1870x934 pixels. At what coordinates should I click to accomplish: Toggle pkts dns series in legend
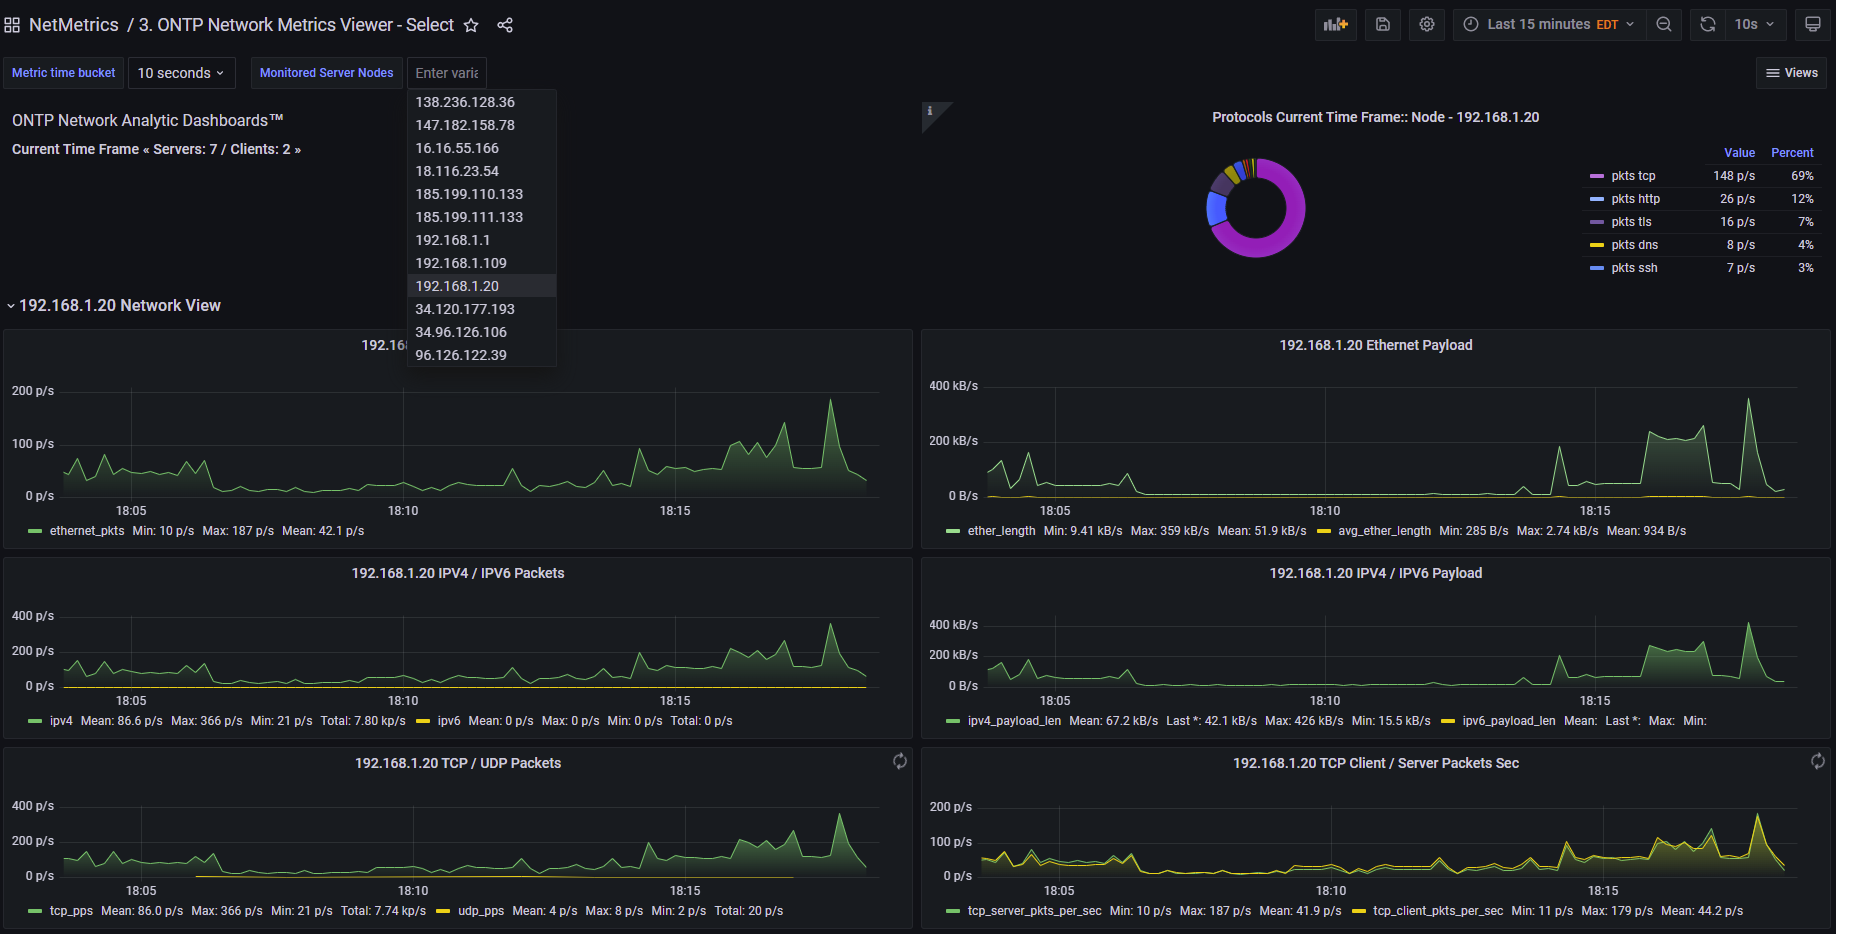[x=1634, y=245]
